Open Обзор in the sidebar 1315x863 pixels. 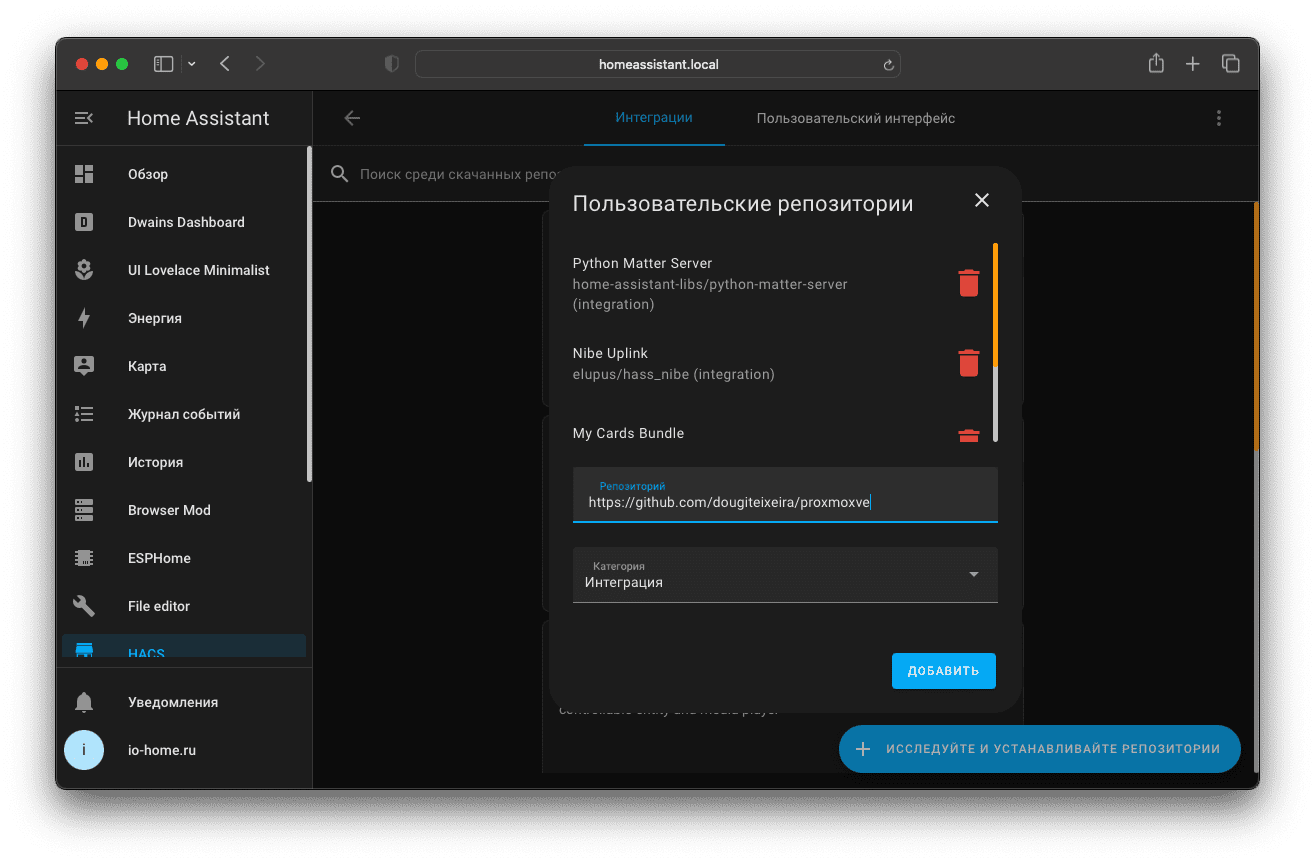(148, 174)
